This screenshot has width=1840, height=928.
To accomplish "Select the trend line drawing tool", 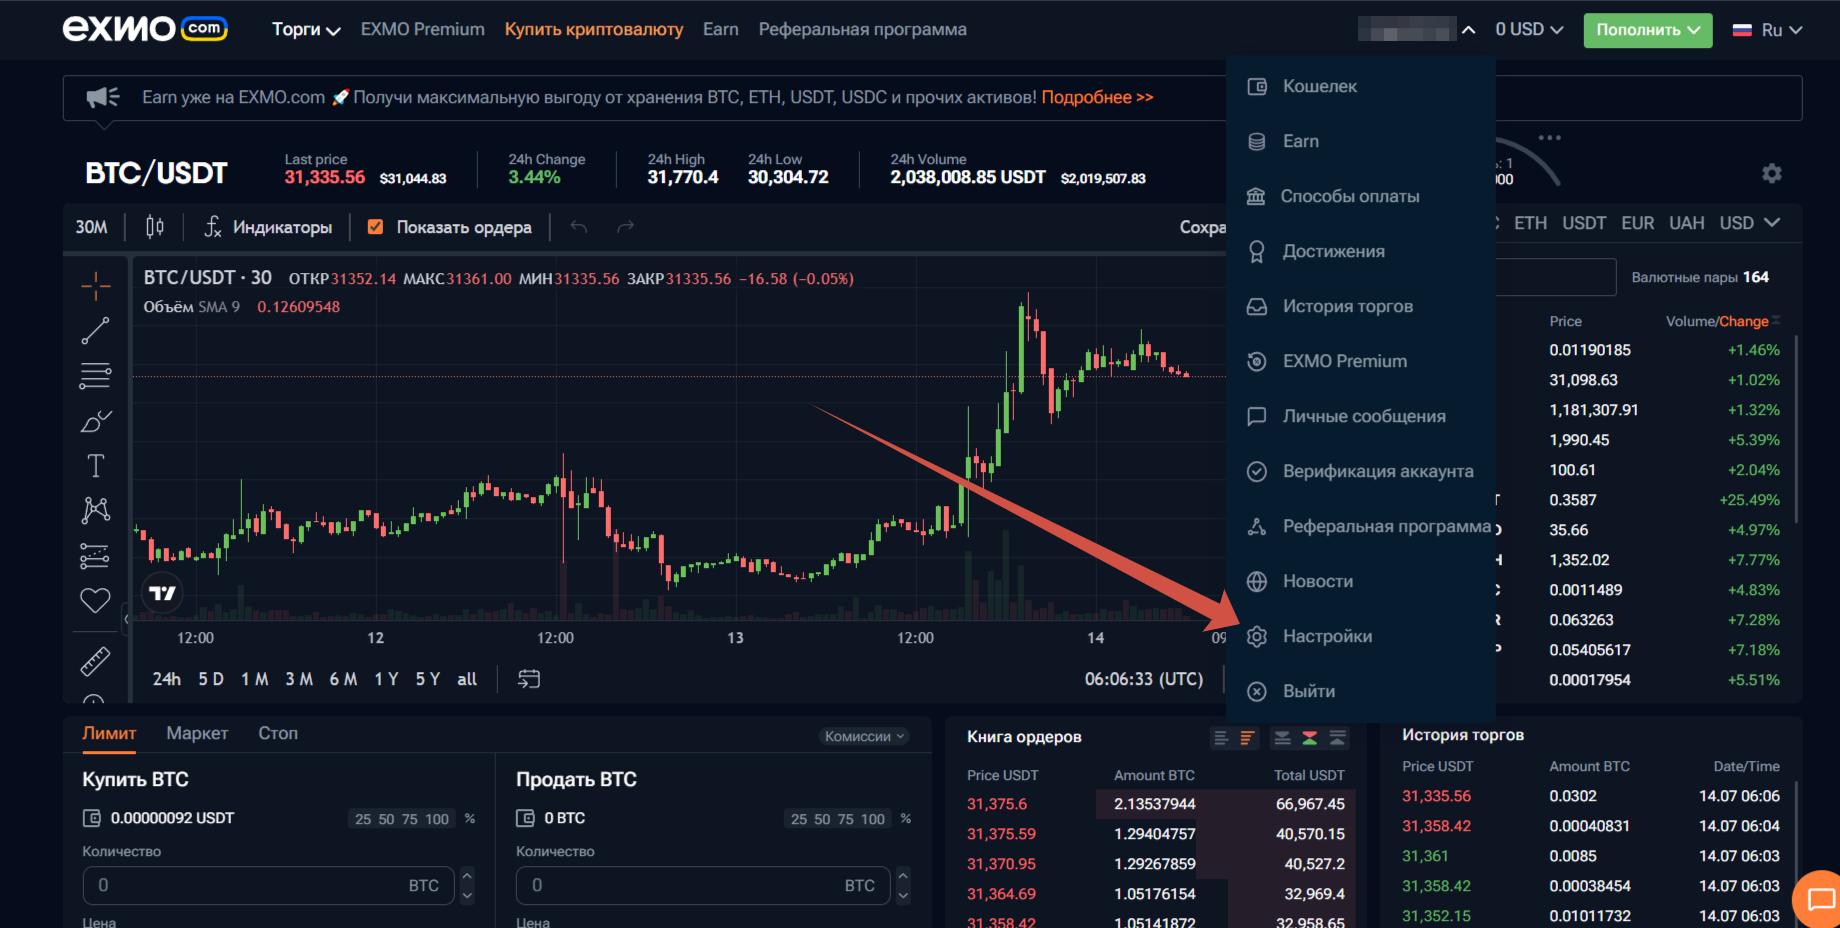I will [96, 331].
